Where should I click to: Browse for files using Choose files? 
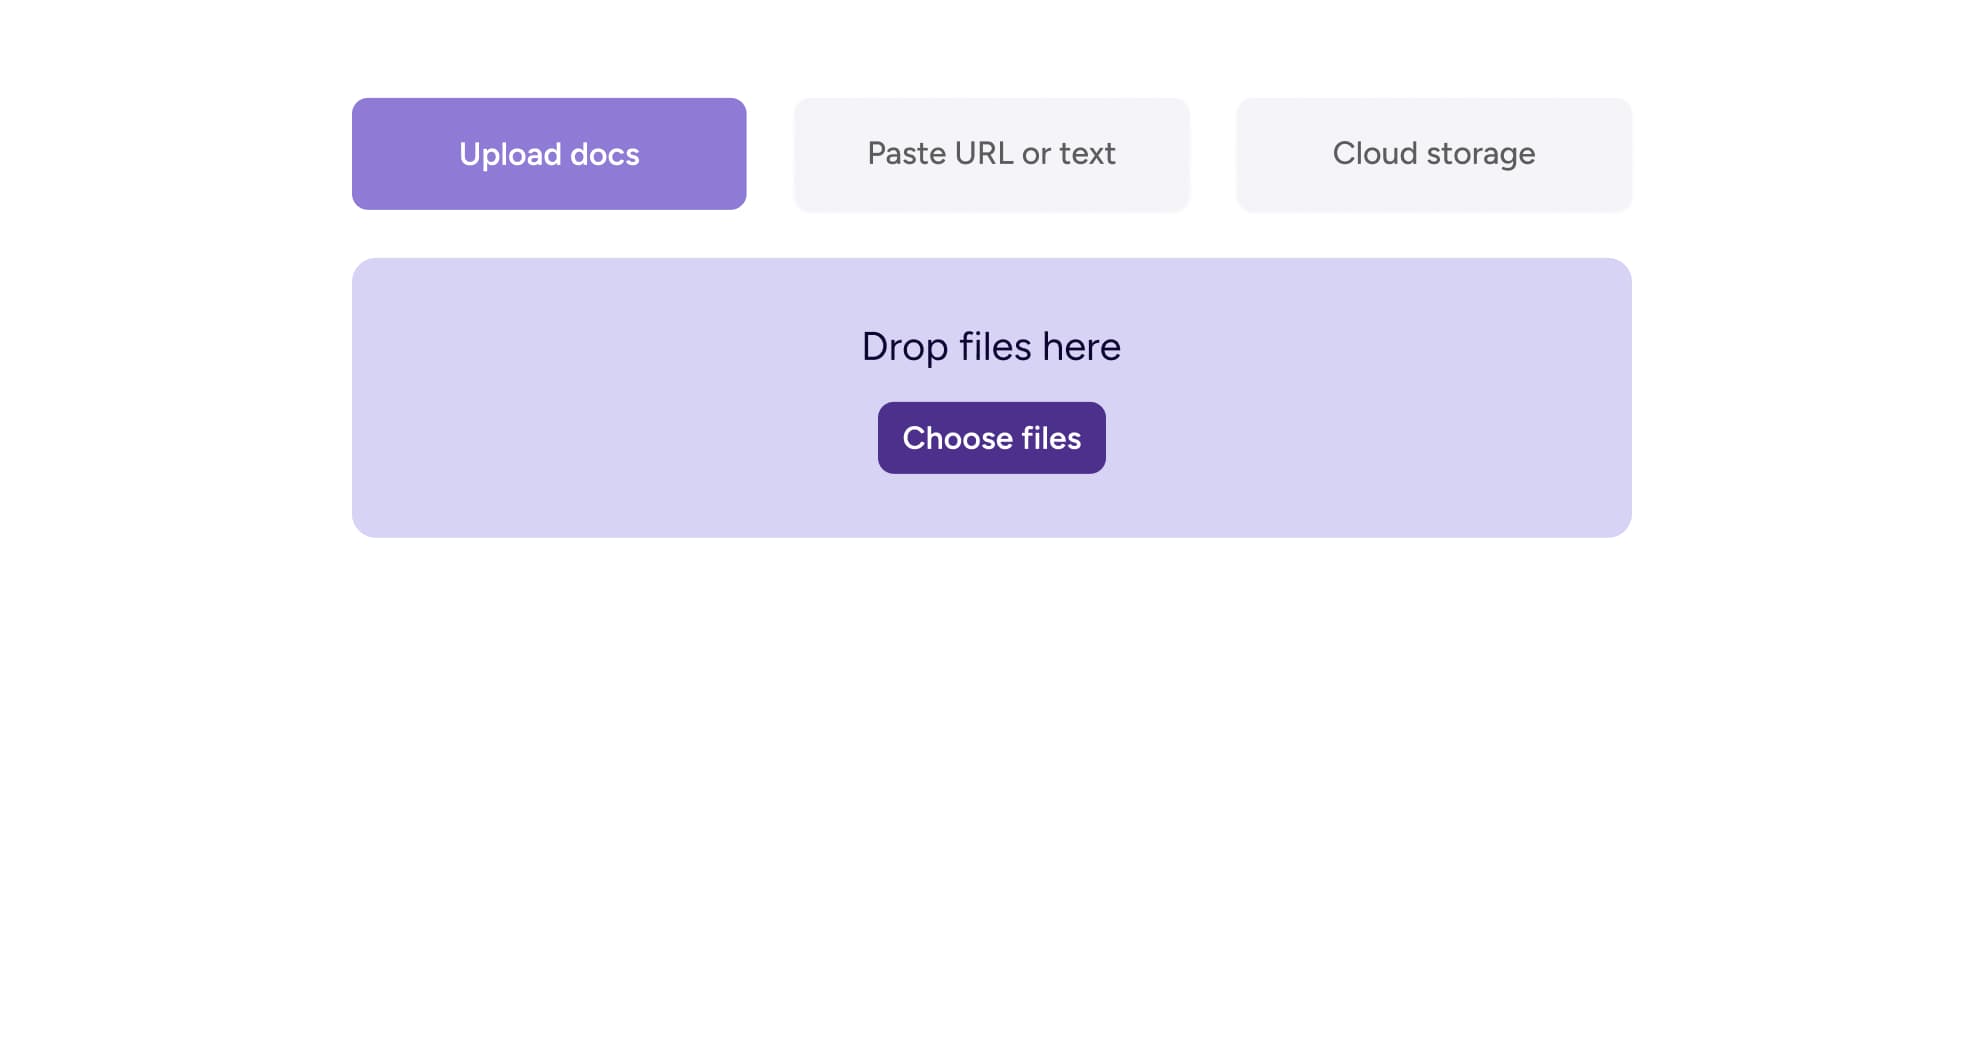pos(991,438)
